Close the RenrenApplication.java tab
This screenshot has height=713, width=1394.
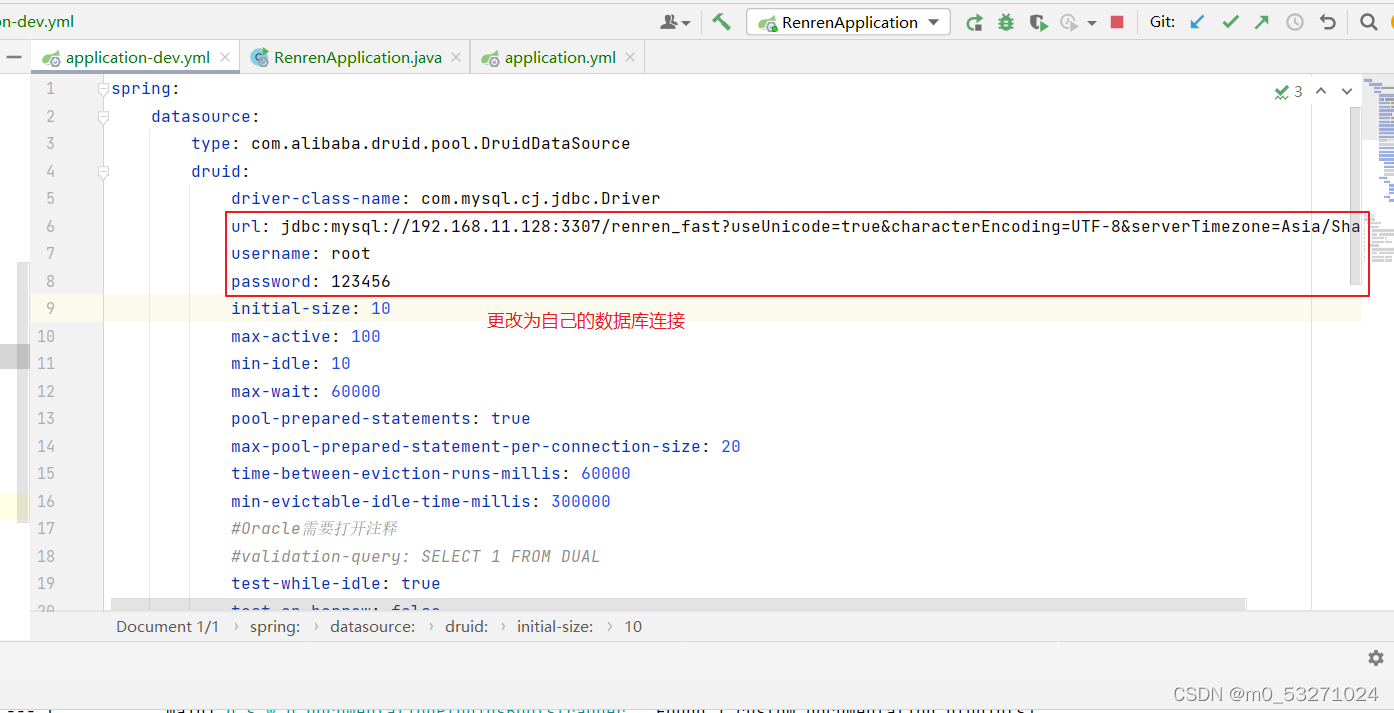[x=457, y=57]
